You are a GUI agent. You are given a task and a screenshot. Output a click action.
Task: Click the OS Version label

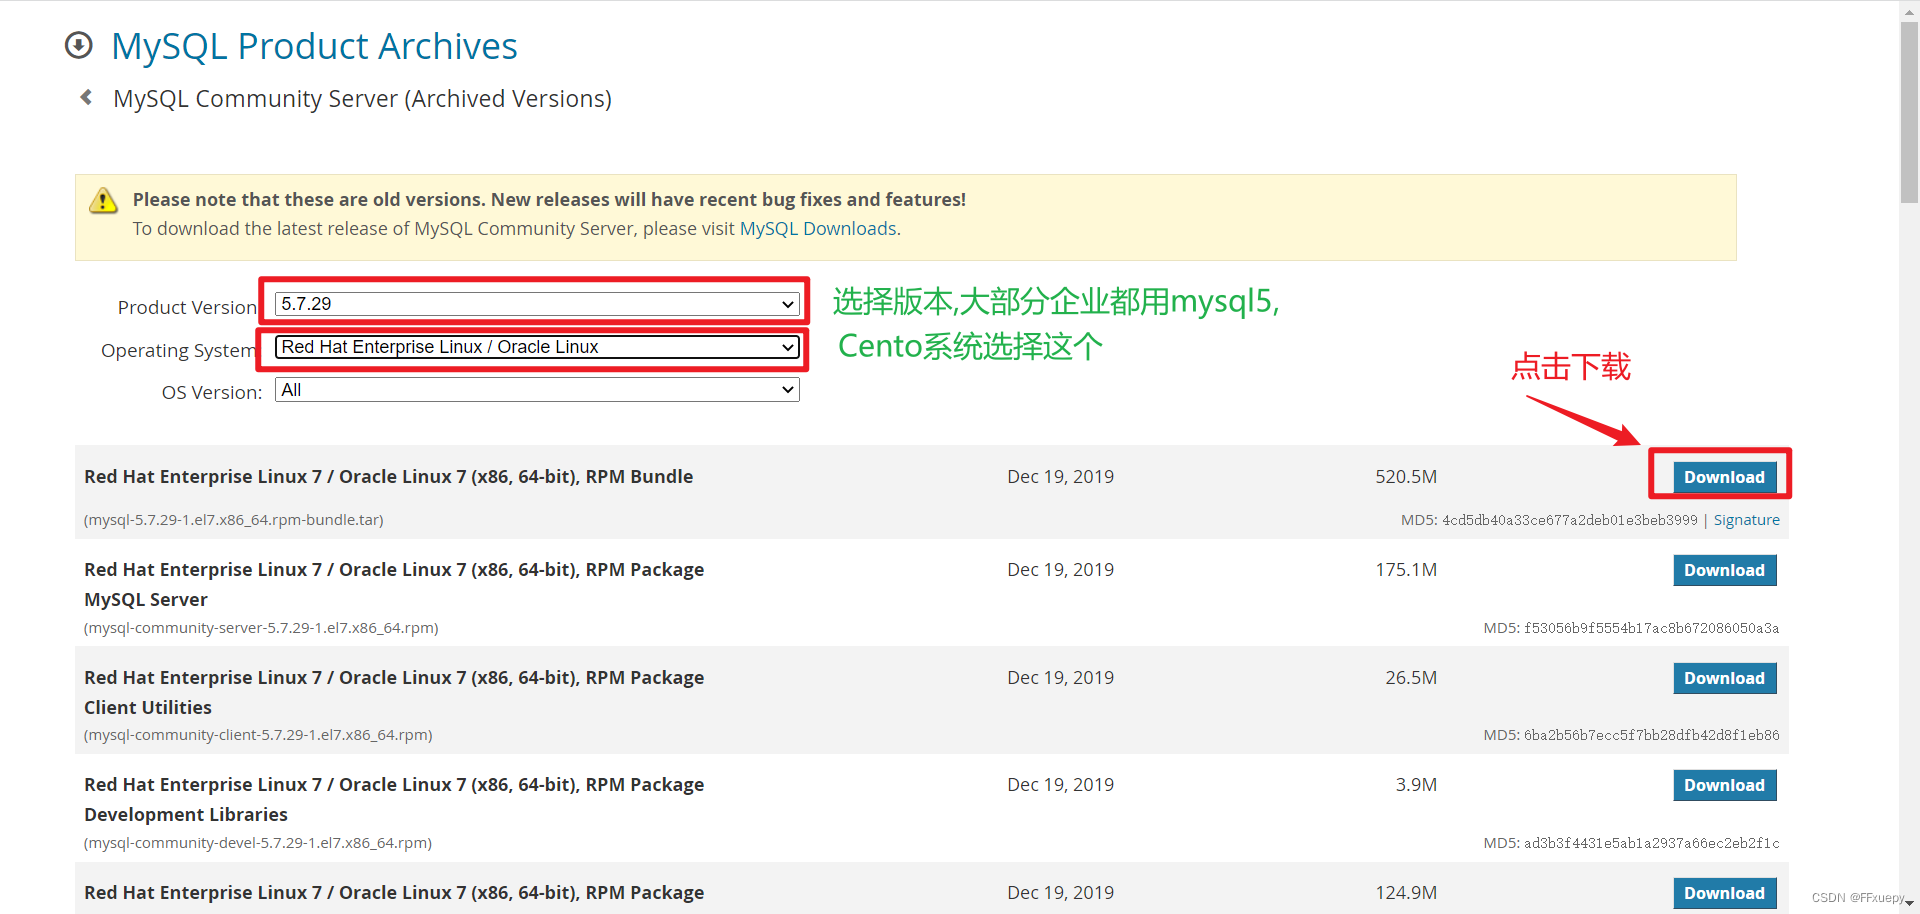coord(212,392)
